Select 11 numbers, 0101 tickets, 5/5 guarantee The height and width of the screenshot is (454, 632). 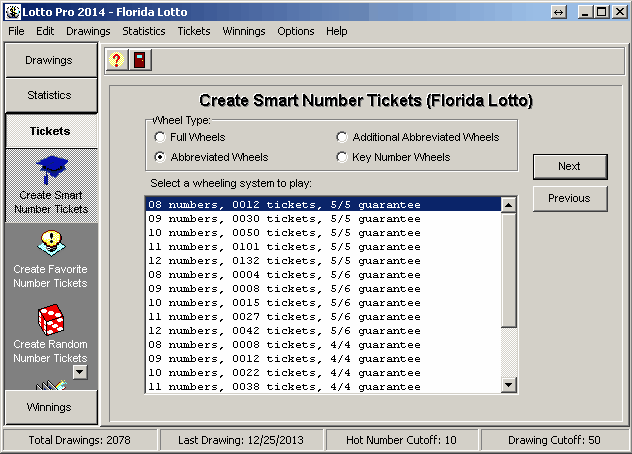(323, 247)
